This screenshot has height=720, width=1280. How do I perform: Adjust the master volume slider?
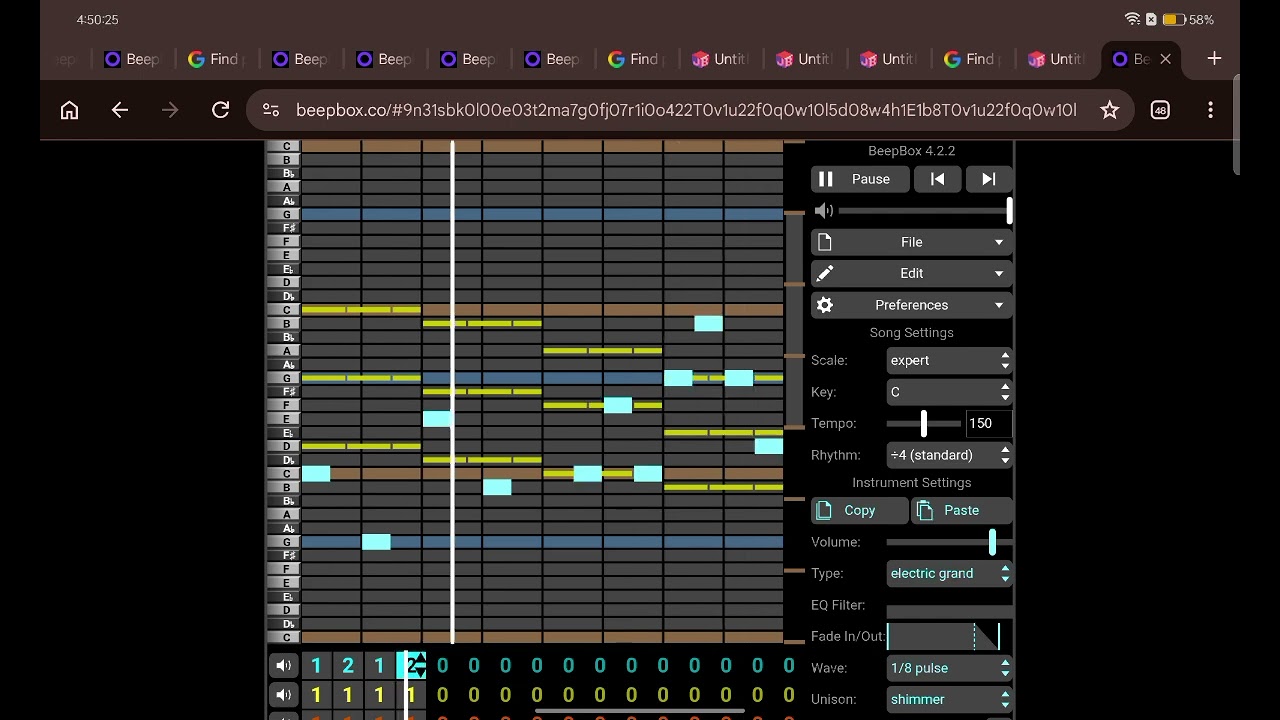[x=925, y=211]
